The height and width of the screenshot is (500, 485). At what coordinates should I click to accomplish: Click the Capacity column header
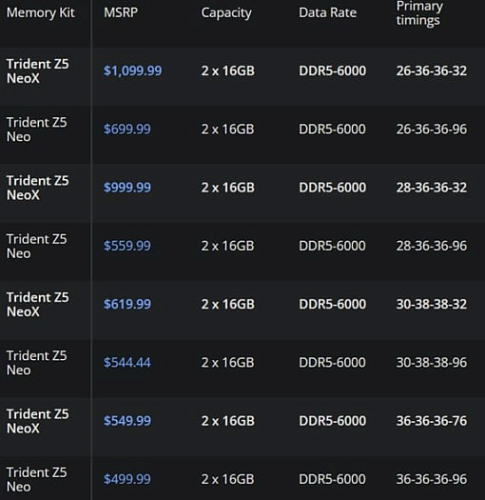226,13
